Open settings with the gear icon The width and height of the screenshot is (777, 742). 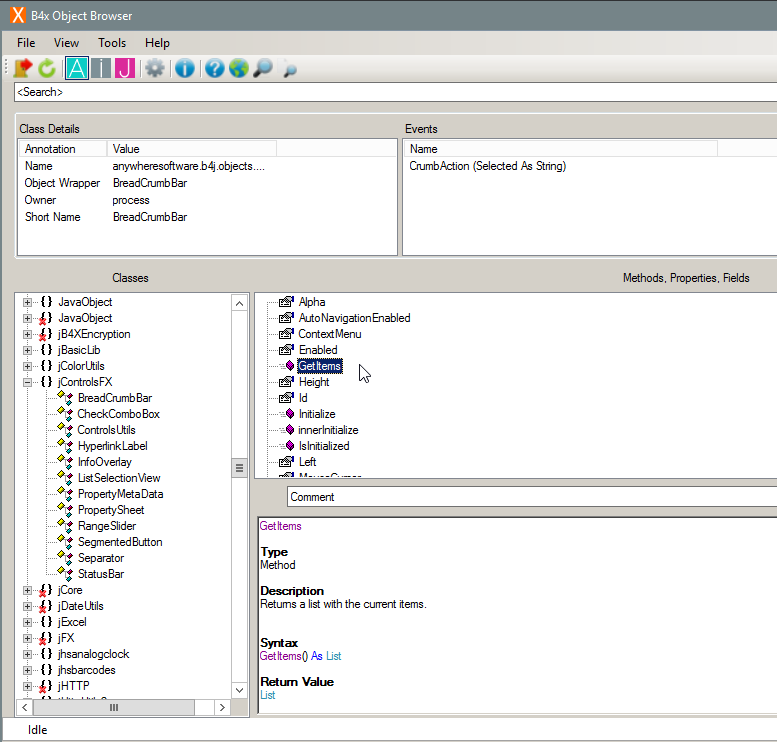pyautogui.click(x=154, y=68)
